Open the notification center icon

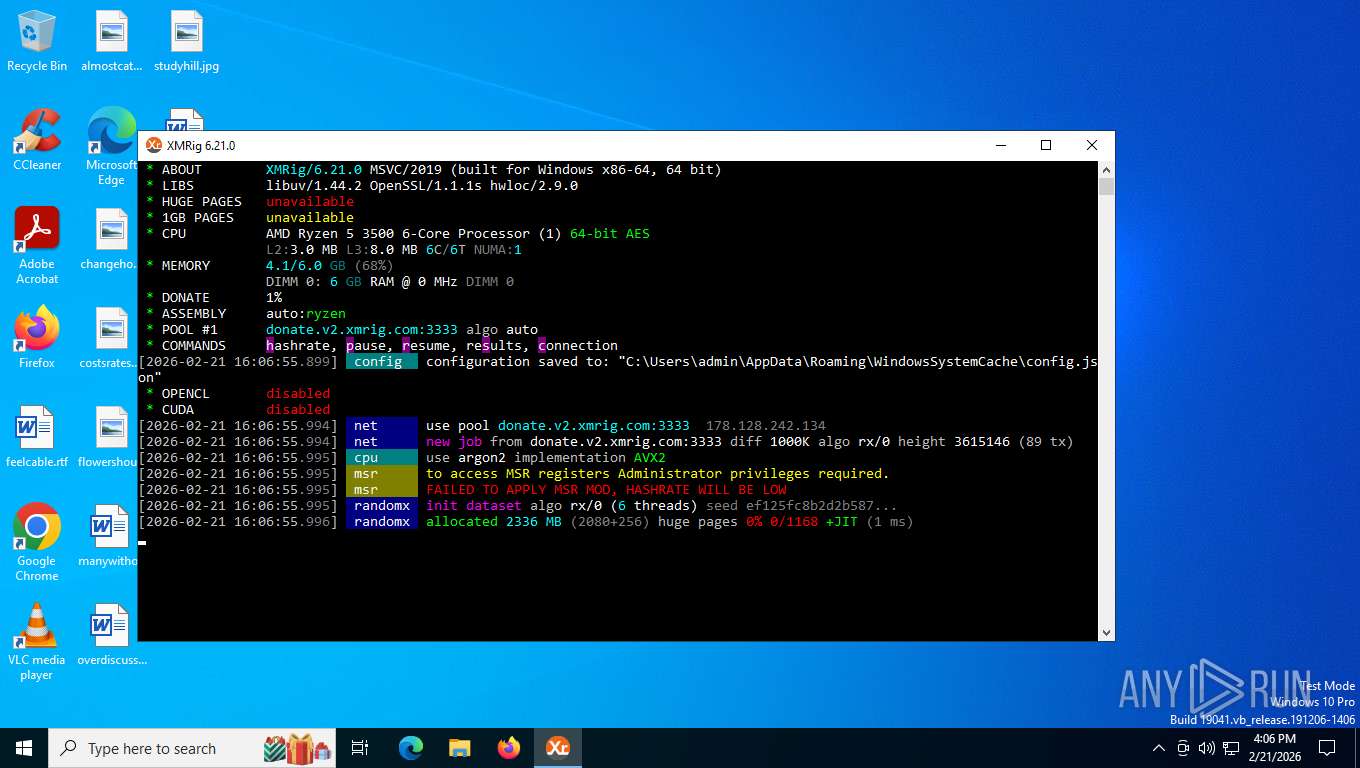(x=1327, y=748)
